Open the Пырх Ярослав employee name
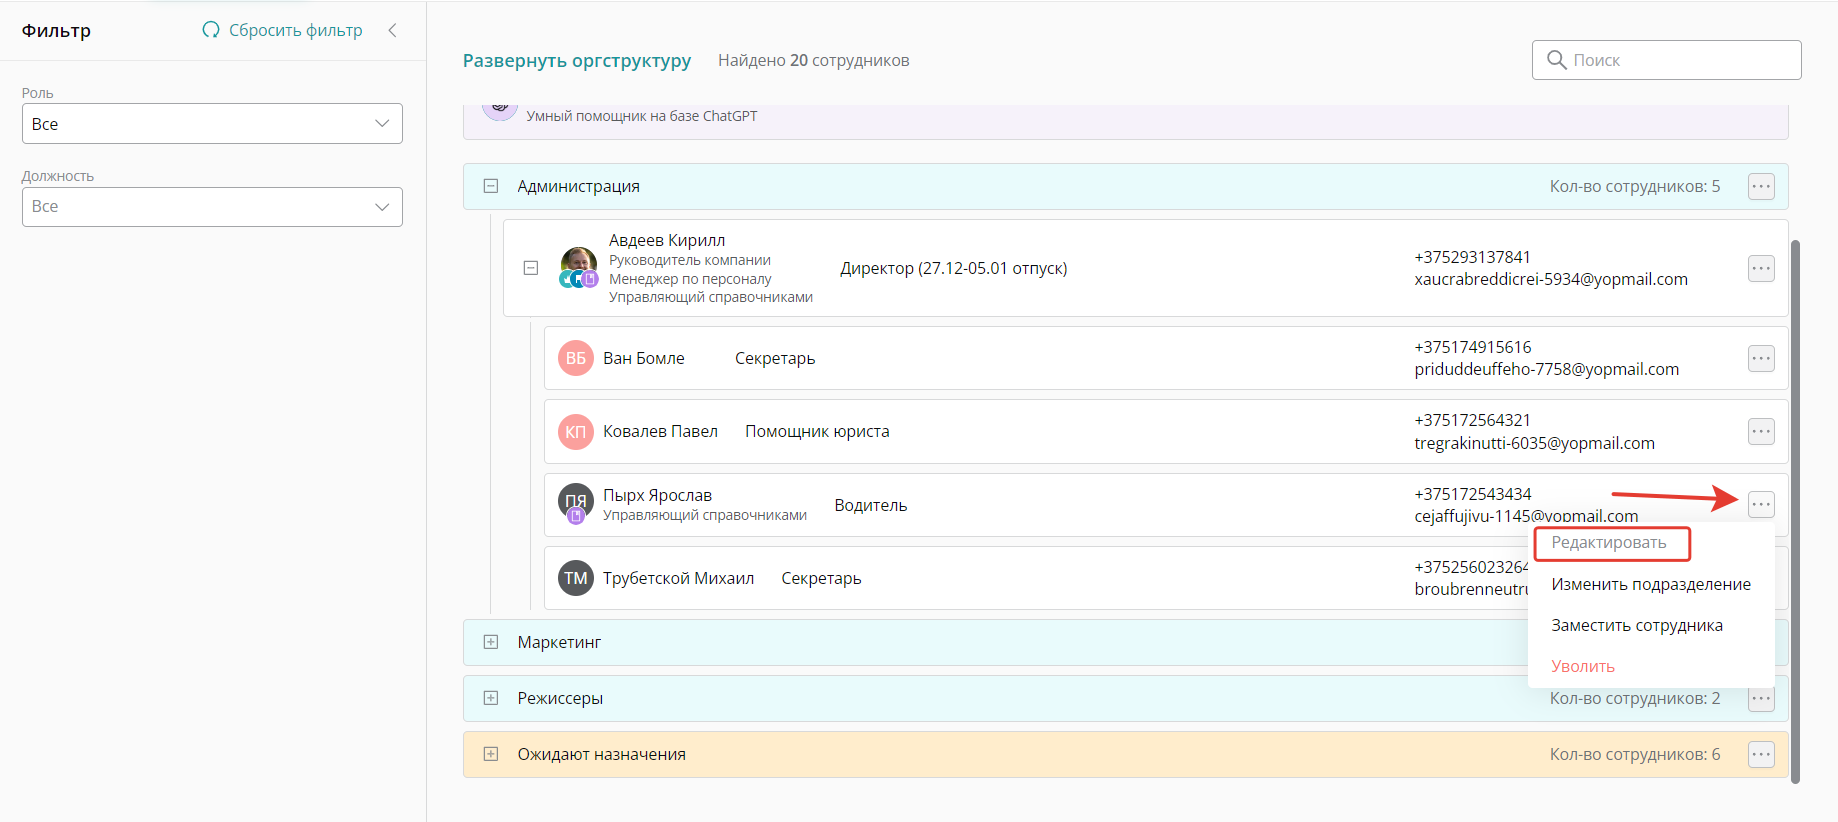 657,495
